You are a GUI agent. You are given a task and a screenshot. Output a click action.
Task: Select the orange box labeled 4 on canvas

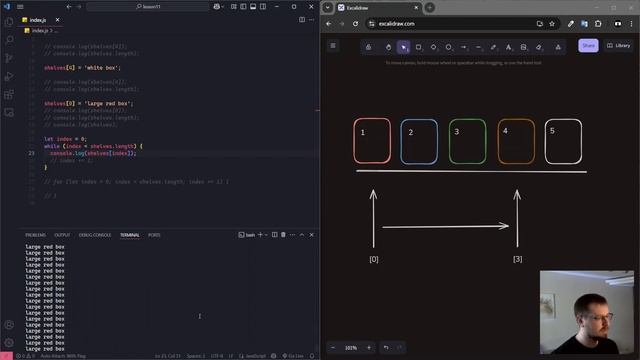tap(516, 141)
